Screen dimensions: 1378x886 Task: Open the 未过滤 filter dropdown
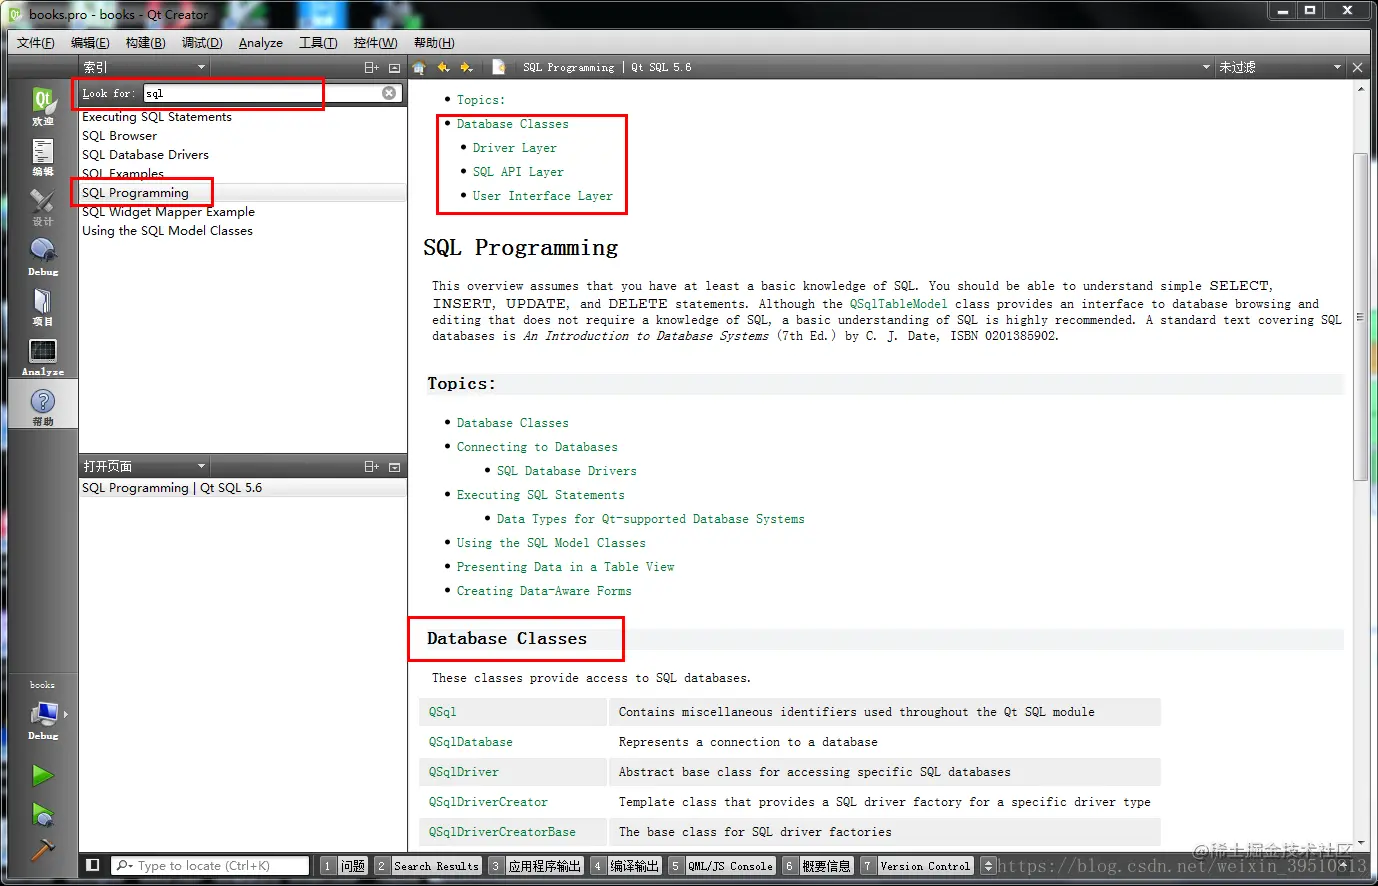[1279, 67]
